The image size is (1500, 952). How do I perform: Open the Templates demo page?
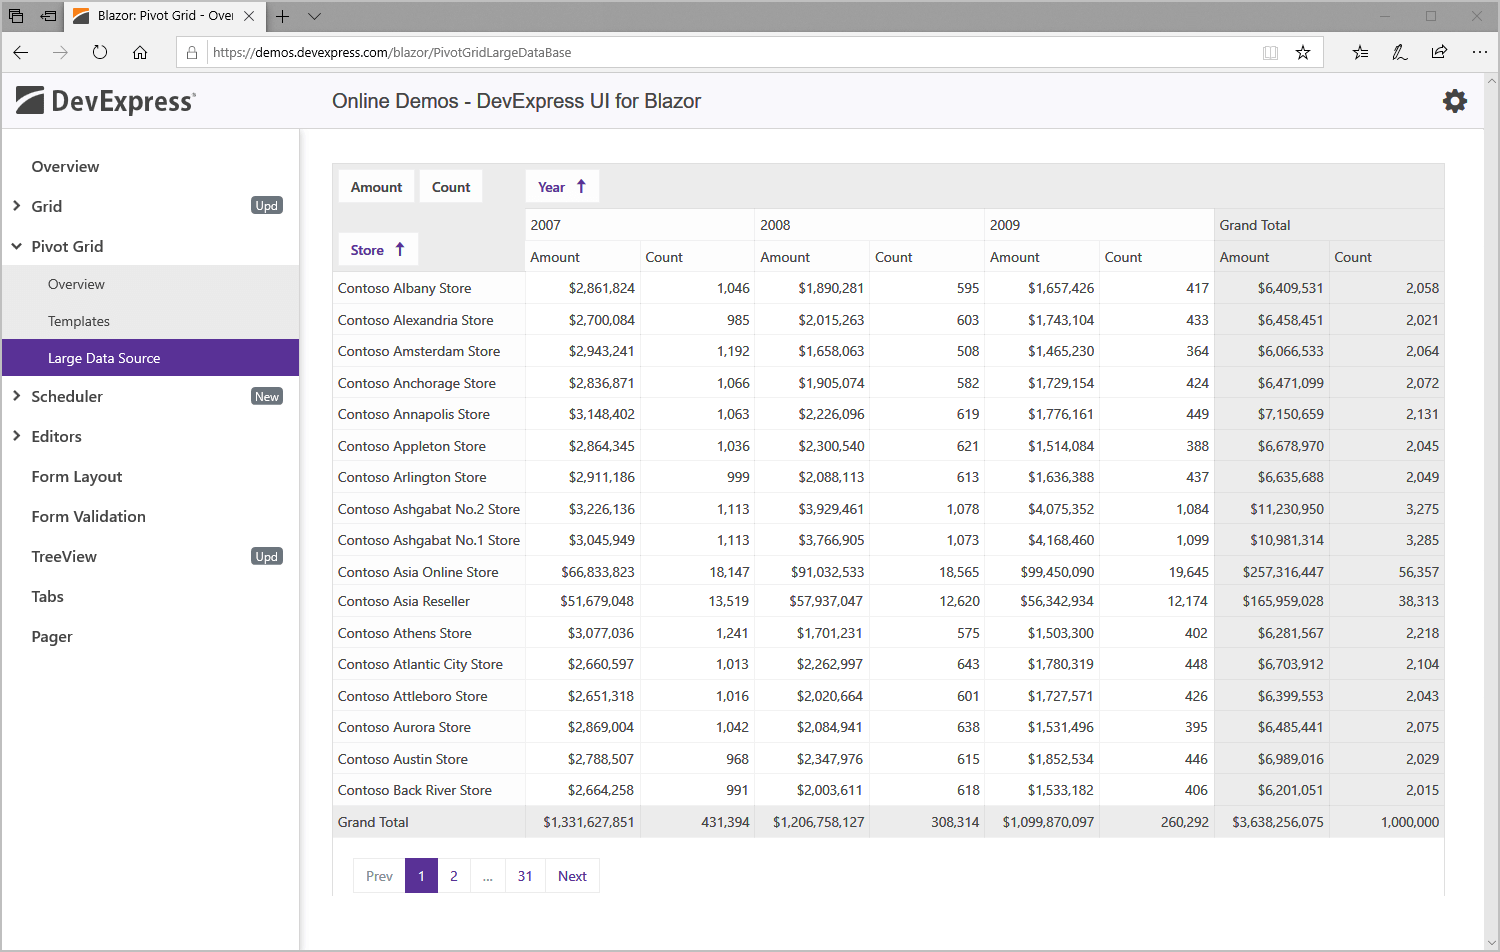[79, 321]
